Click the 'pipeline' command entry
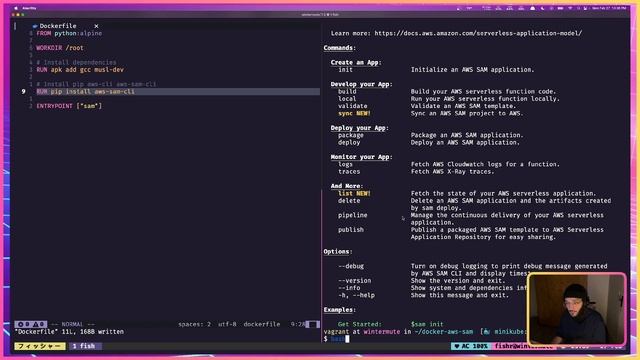640x360 pixels. click(353, 215)
